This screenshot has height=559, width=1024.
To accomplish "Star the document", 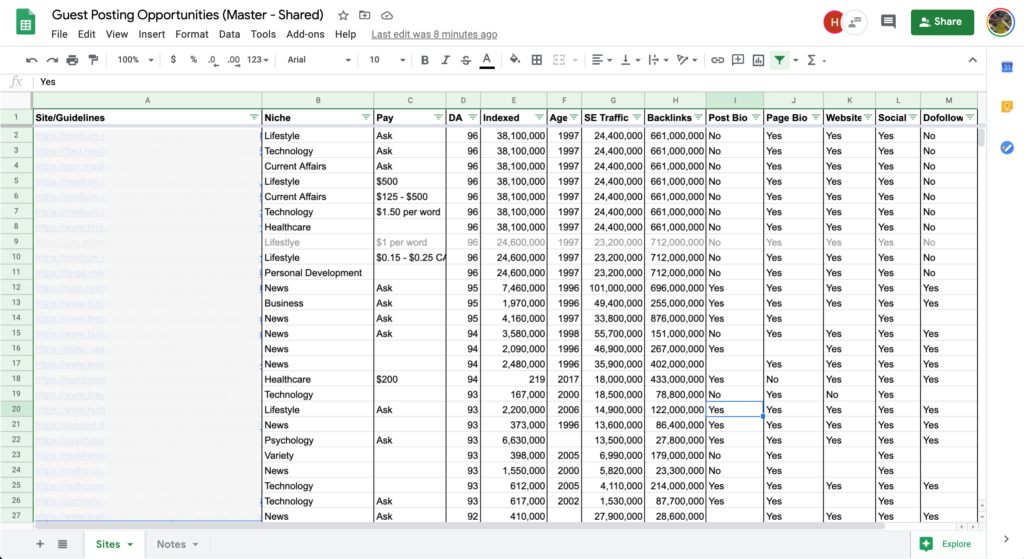I will [x=343, y=15].
